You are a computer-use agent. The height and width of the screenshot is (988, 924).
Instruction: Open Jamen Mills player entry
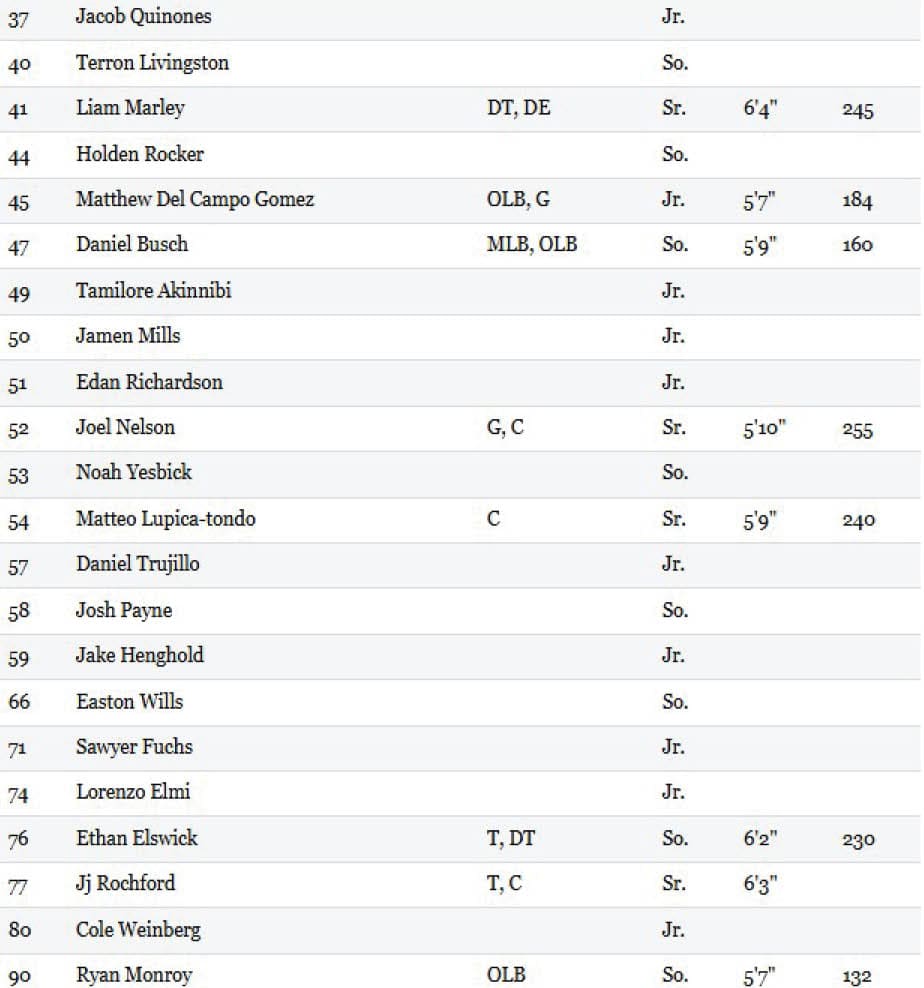(x=128, y=336)
